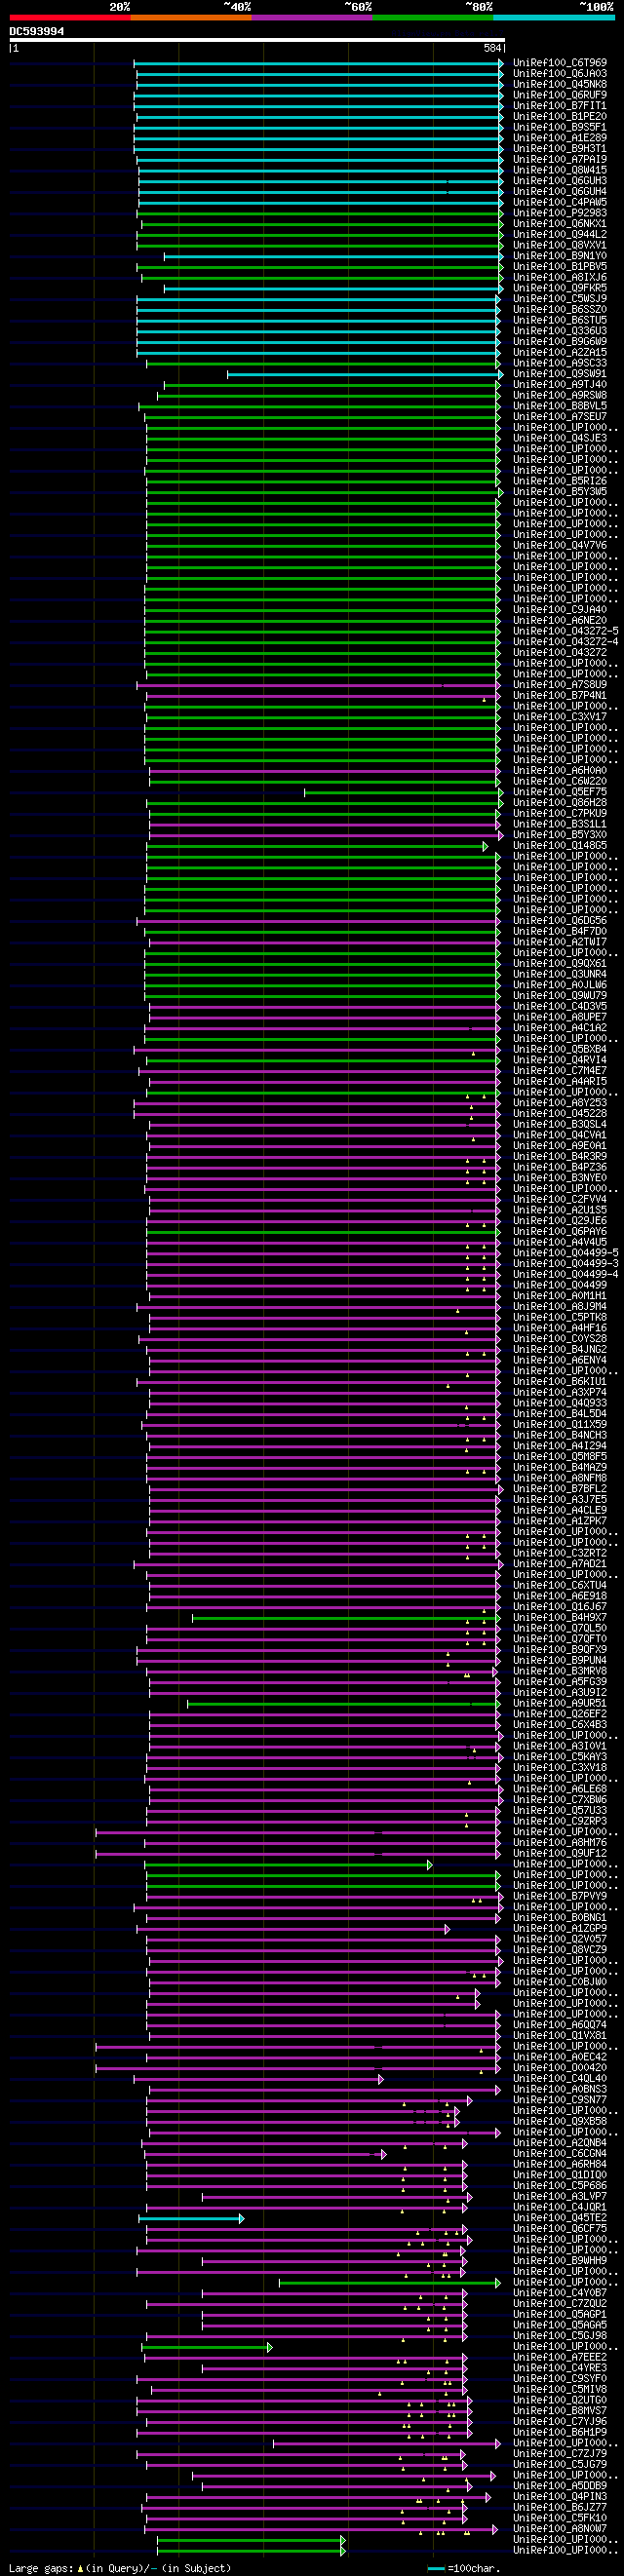Select label UniRef100_Q6GUH3
624x2576 pixels.
pyautogui.click(x=560, y=181)
